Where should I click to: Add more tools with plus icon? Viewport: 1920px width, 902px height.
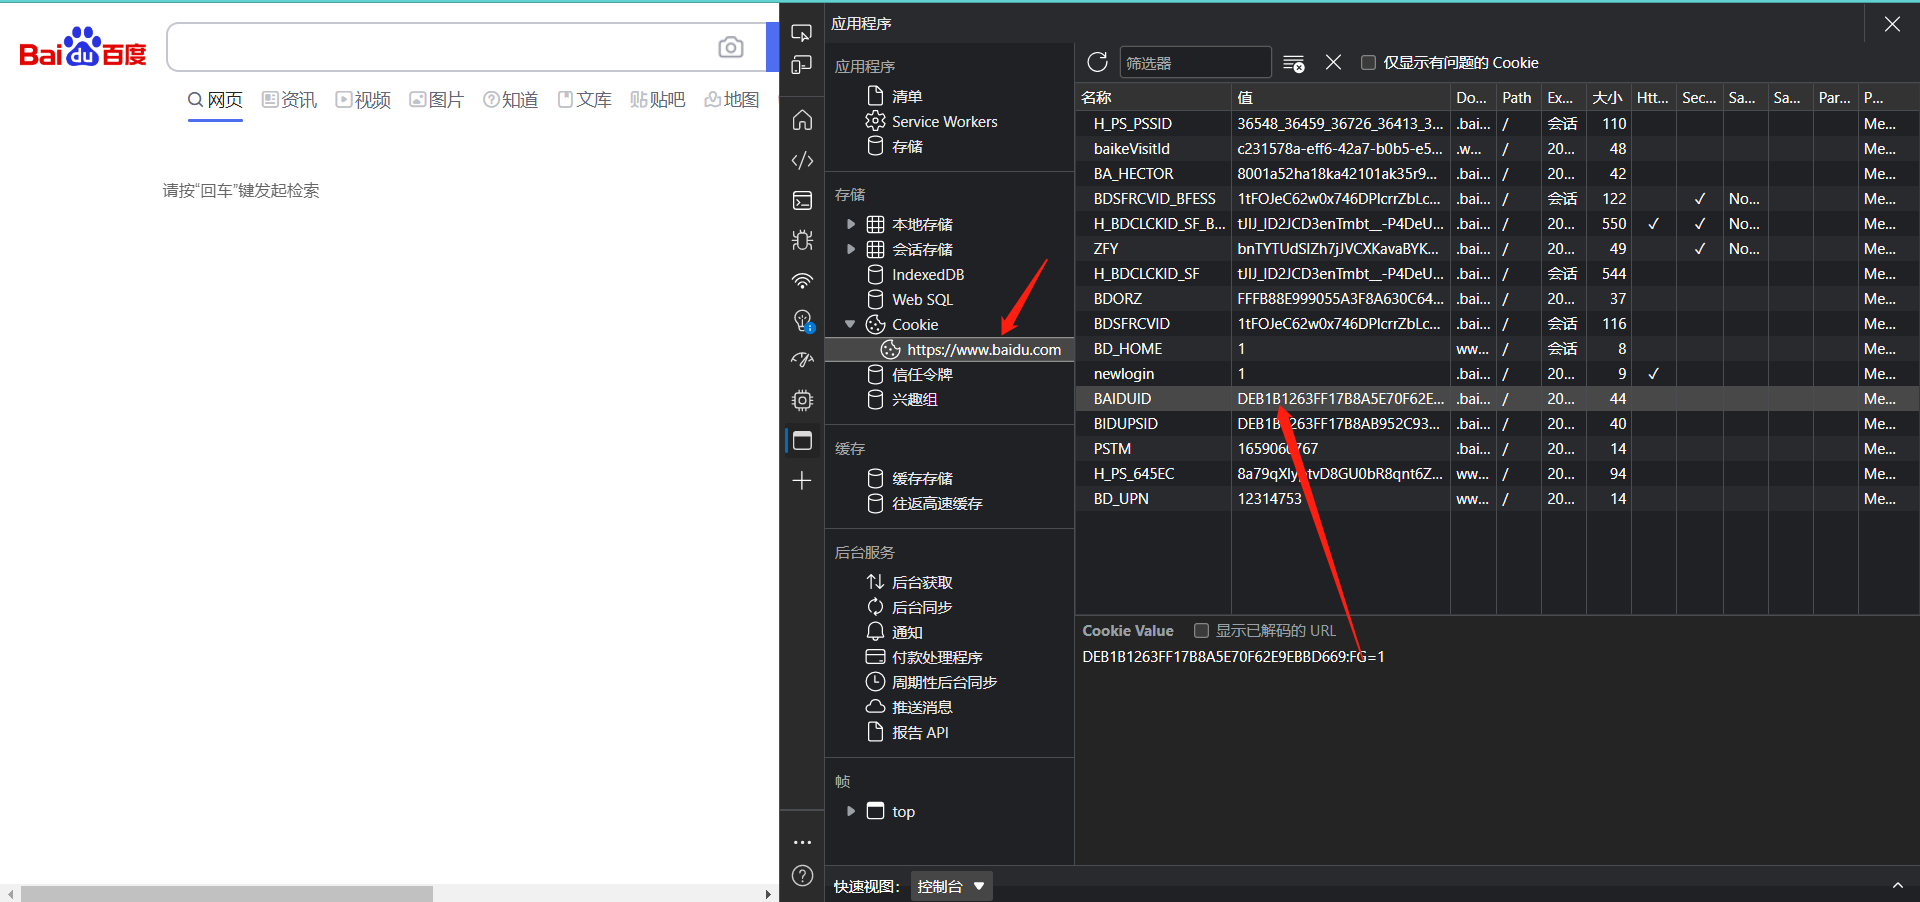[802, 481]
